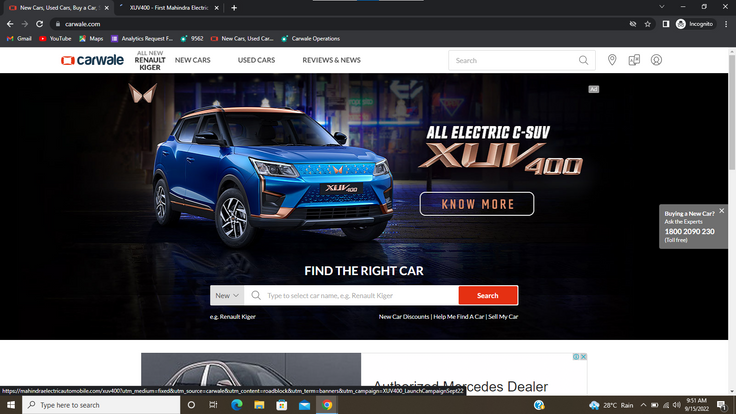Open the notification center icon

[721, 405]
